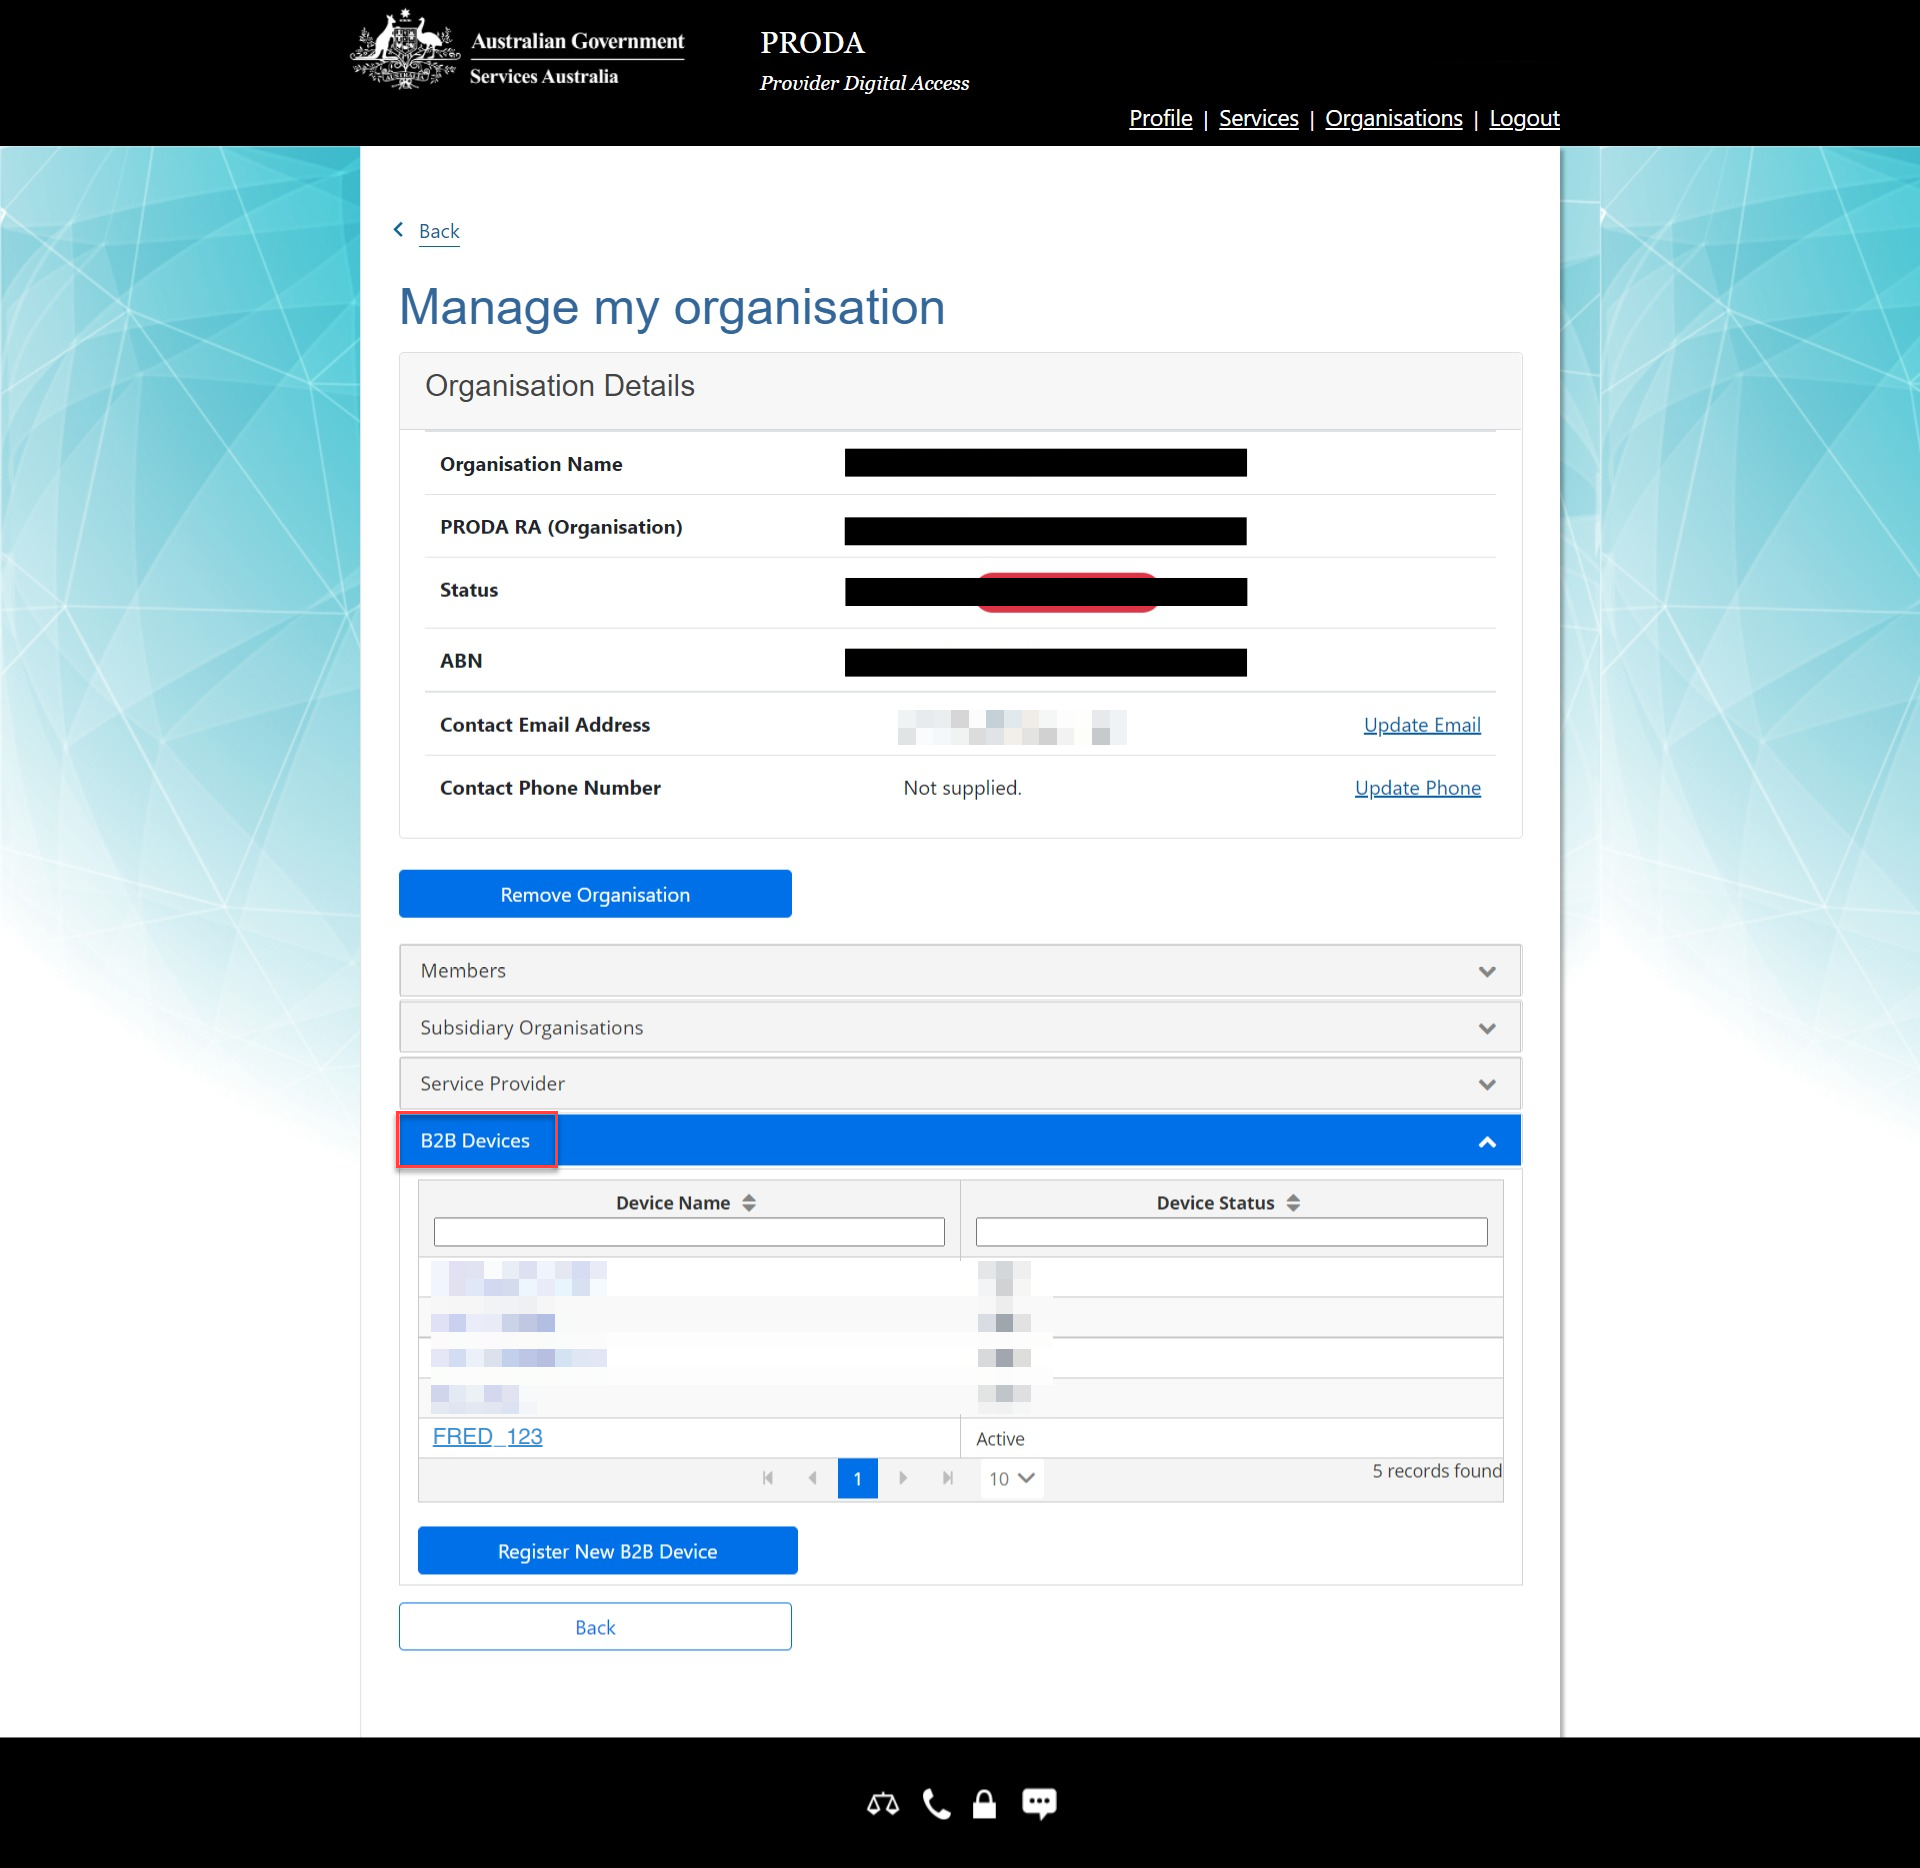Click the Back link at top
The width and height of the screenshot is (1920, 1868).
[x=439, y=231]
